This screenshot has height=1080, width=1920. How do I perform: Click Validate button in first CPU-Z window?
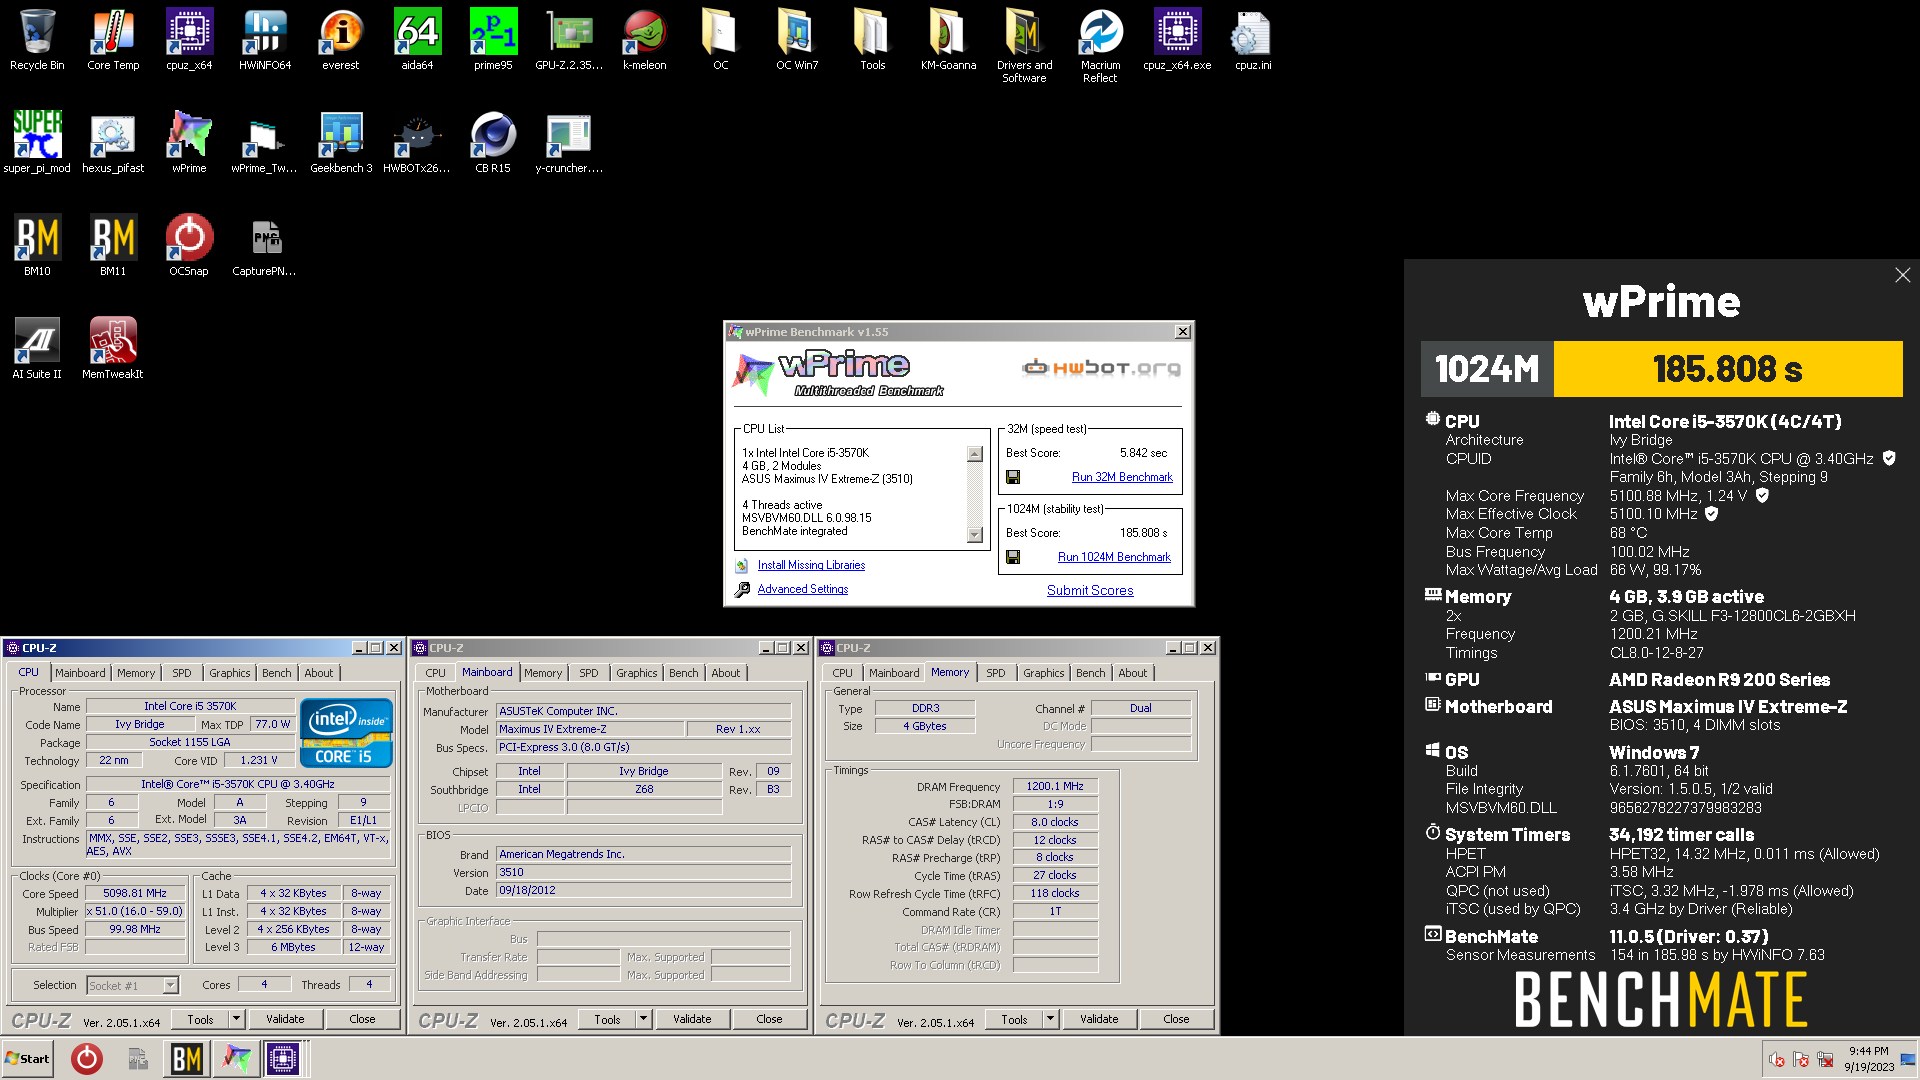(285, 1019)
